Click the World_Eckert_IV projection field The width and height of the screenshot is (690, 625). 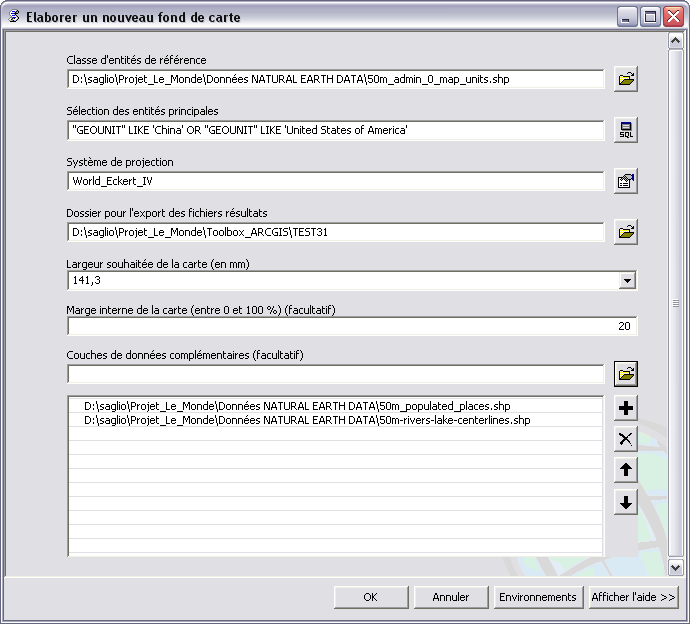click(x=336, y=181)
